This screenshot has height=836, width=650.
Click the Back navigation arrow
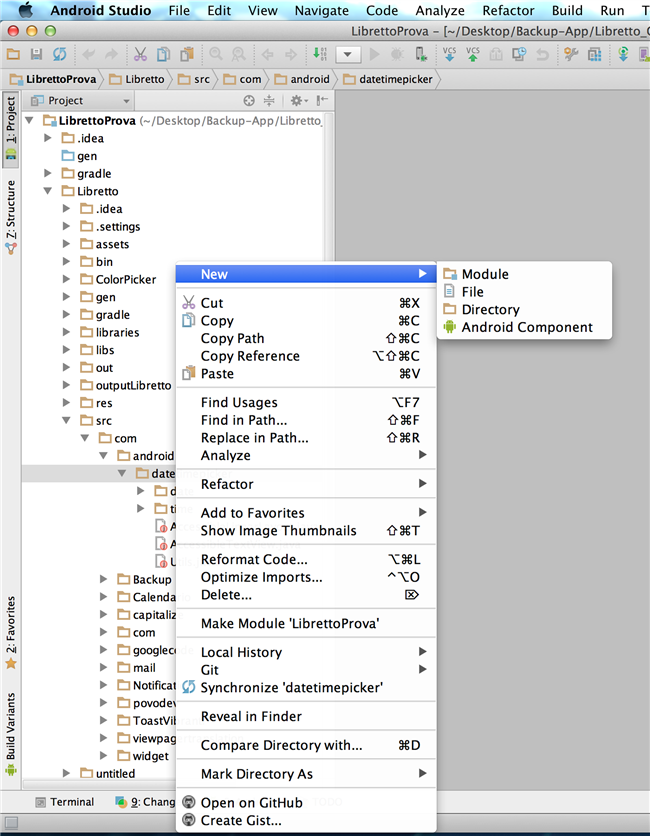(x=268, y=54)
